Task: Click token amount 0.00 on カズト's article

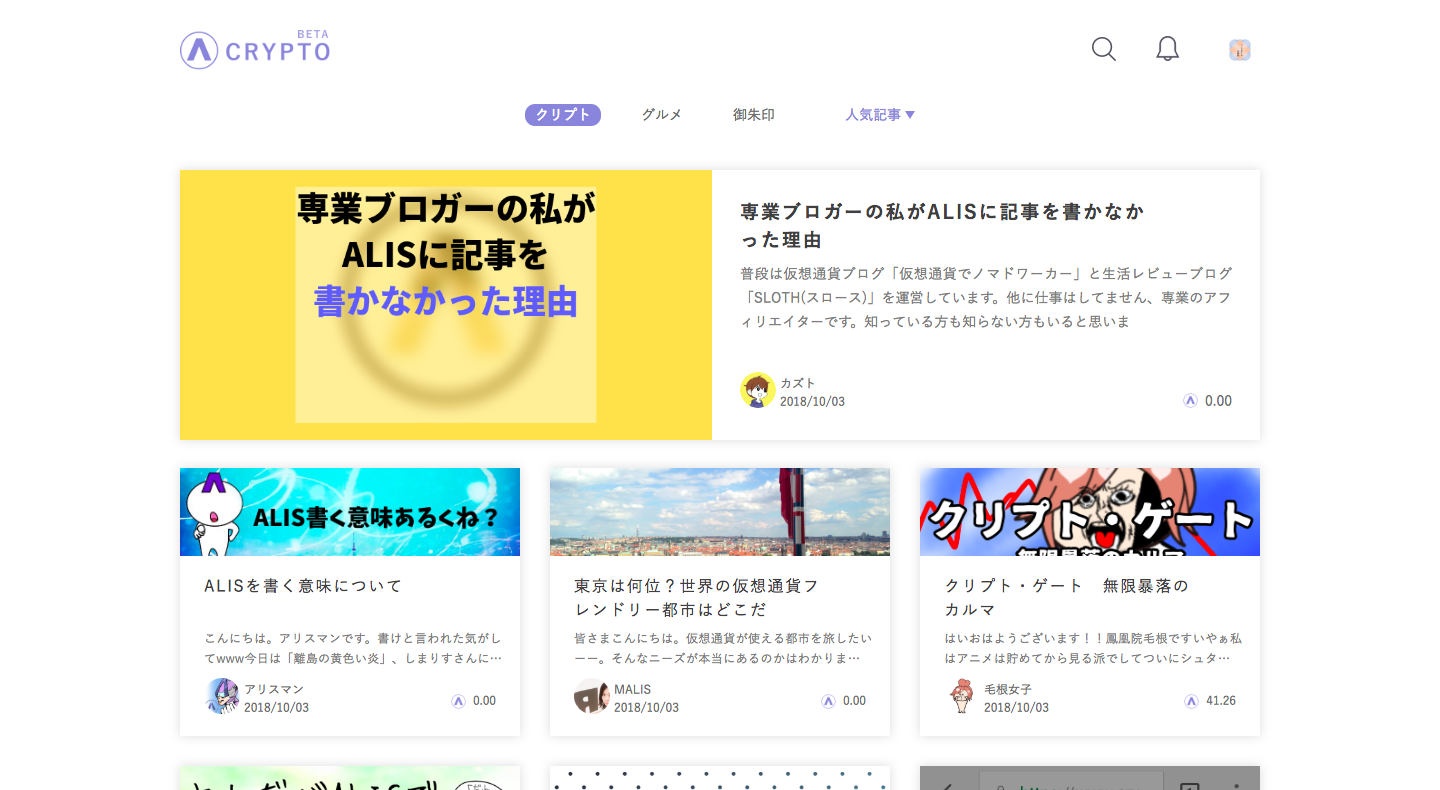Action: point(1218,400)
